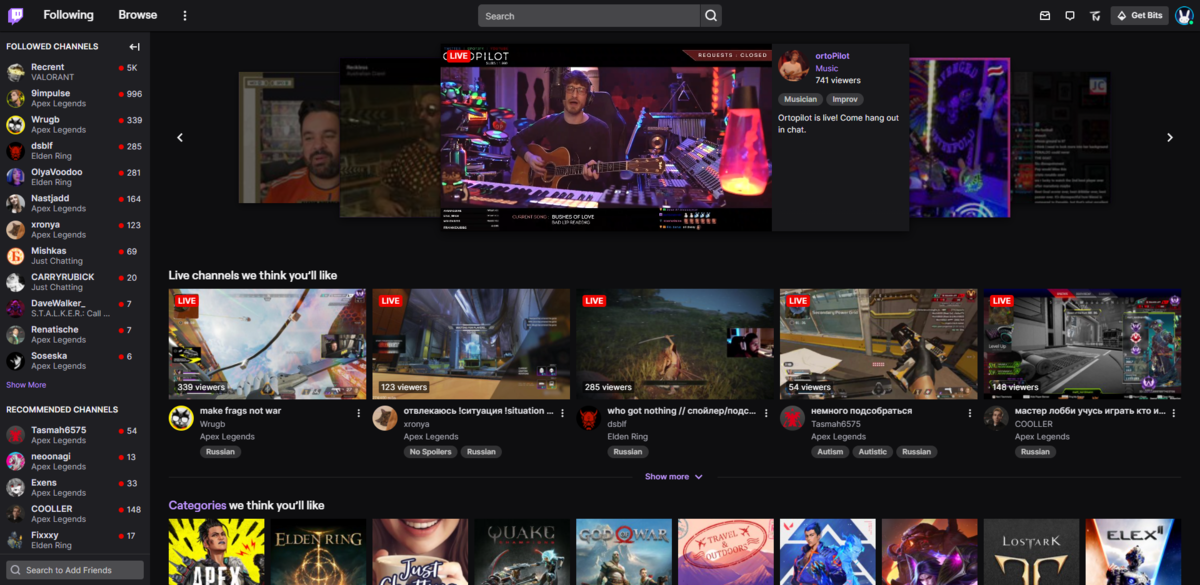Open the Twitch home logo
Image resolution: width=1200 pixels, height=585 pixels.
[x=16, y=15]
